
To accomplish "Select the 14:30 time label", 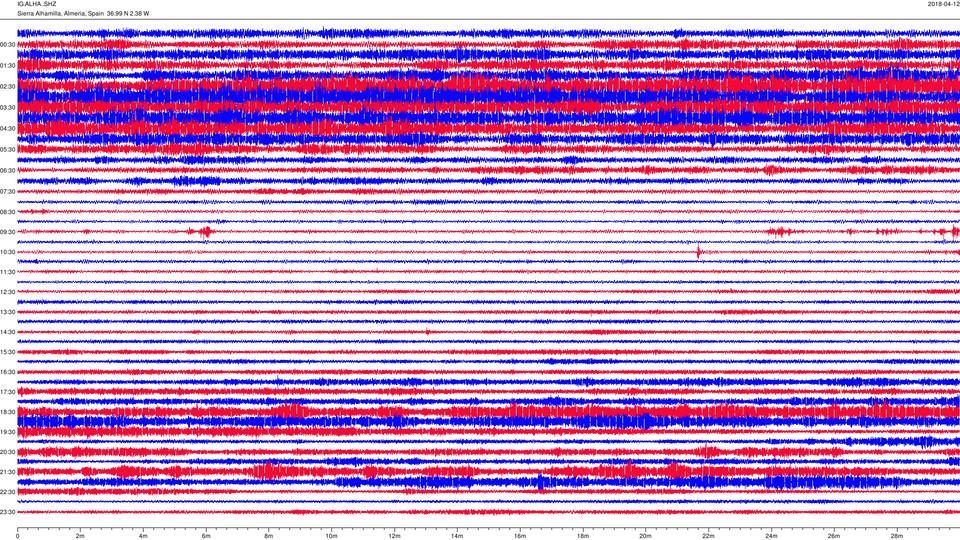I will pyautogui.click(x=7, y=332).
